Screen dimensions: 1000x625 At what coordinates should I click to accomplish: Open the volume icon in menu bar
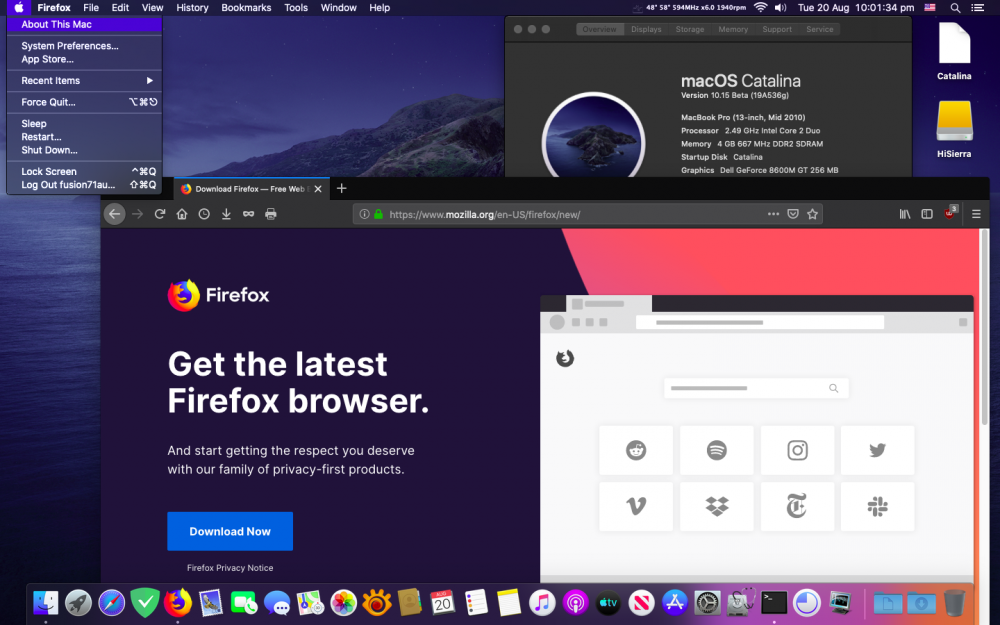point(780,8)
